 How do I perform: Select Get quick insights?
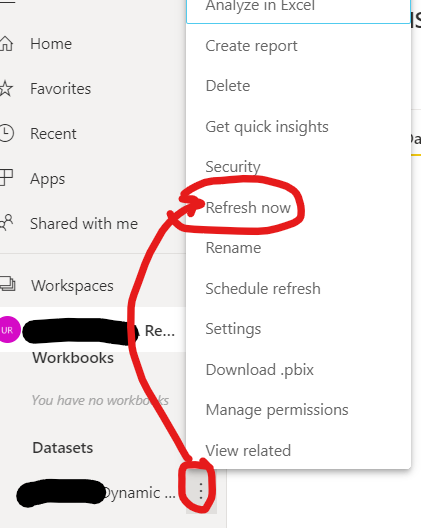(x=267, y=127)
